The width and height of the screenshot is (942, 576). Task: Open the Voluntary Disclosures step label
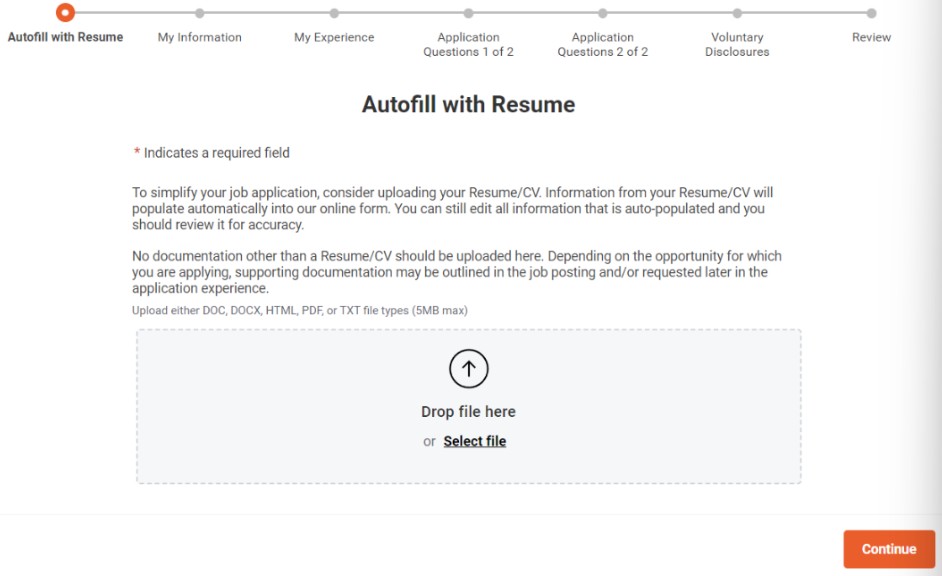point(737,44)
